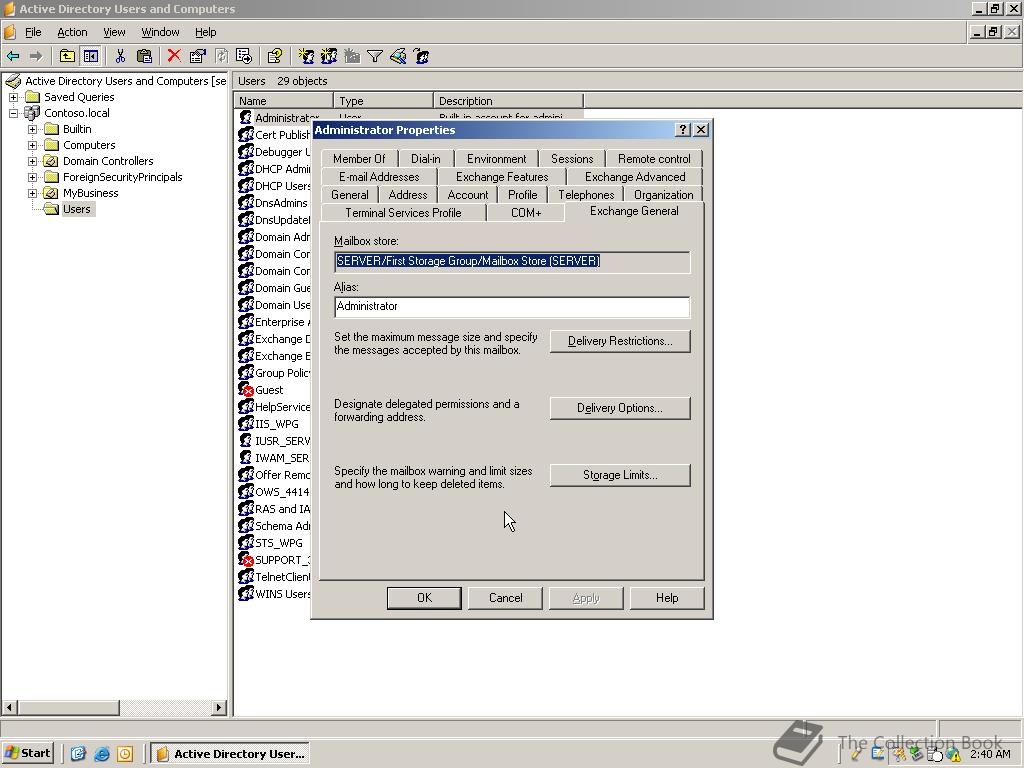Click the red Delete X icon
The width and height of the screenshot is (1024, 768).
click(174, 56)
